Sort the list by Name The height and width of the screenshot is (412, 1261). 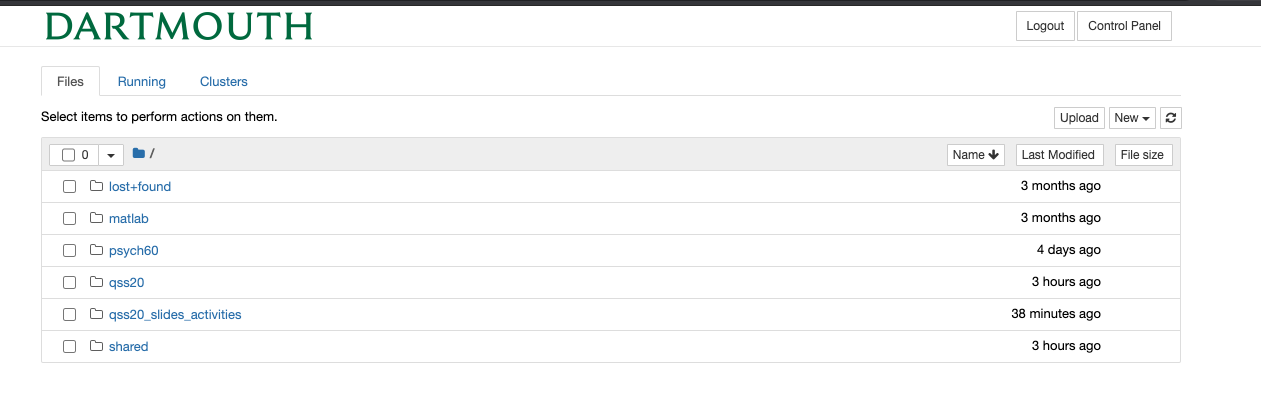(976, 155)
